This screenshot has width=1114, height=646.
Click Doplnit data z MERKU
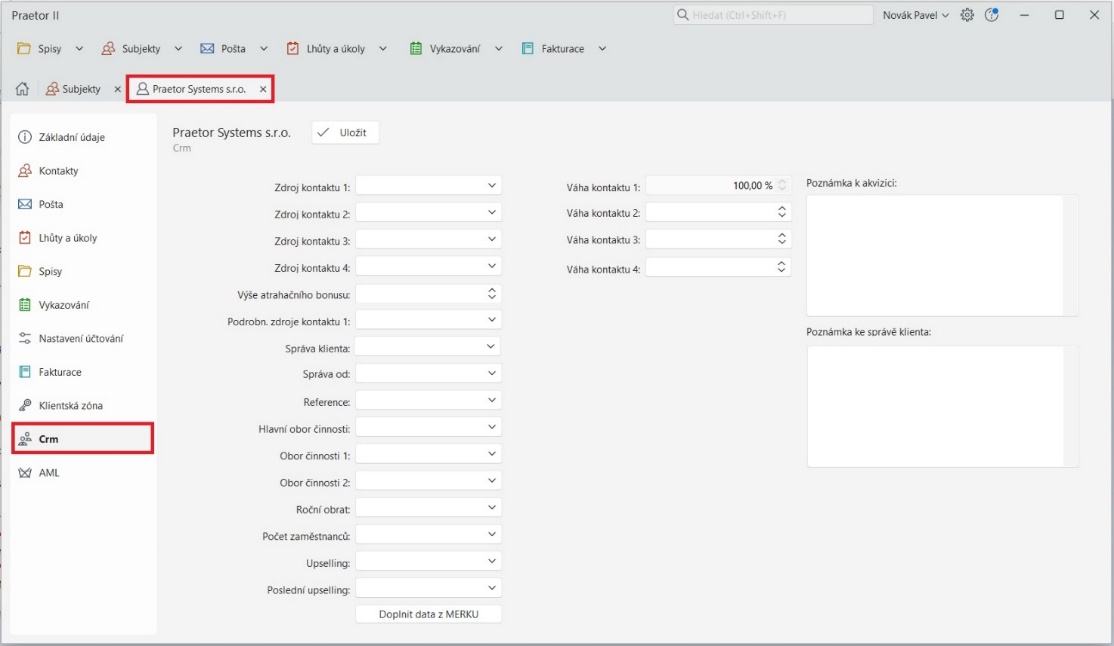[429, 614]
